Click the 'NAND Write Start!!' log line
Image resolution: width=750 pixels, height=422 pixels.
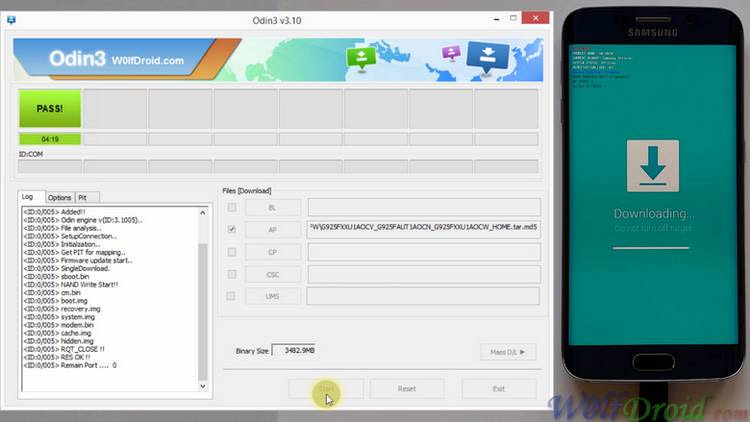71,284
